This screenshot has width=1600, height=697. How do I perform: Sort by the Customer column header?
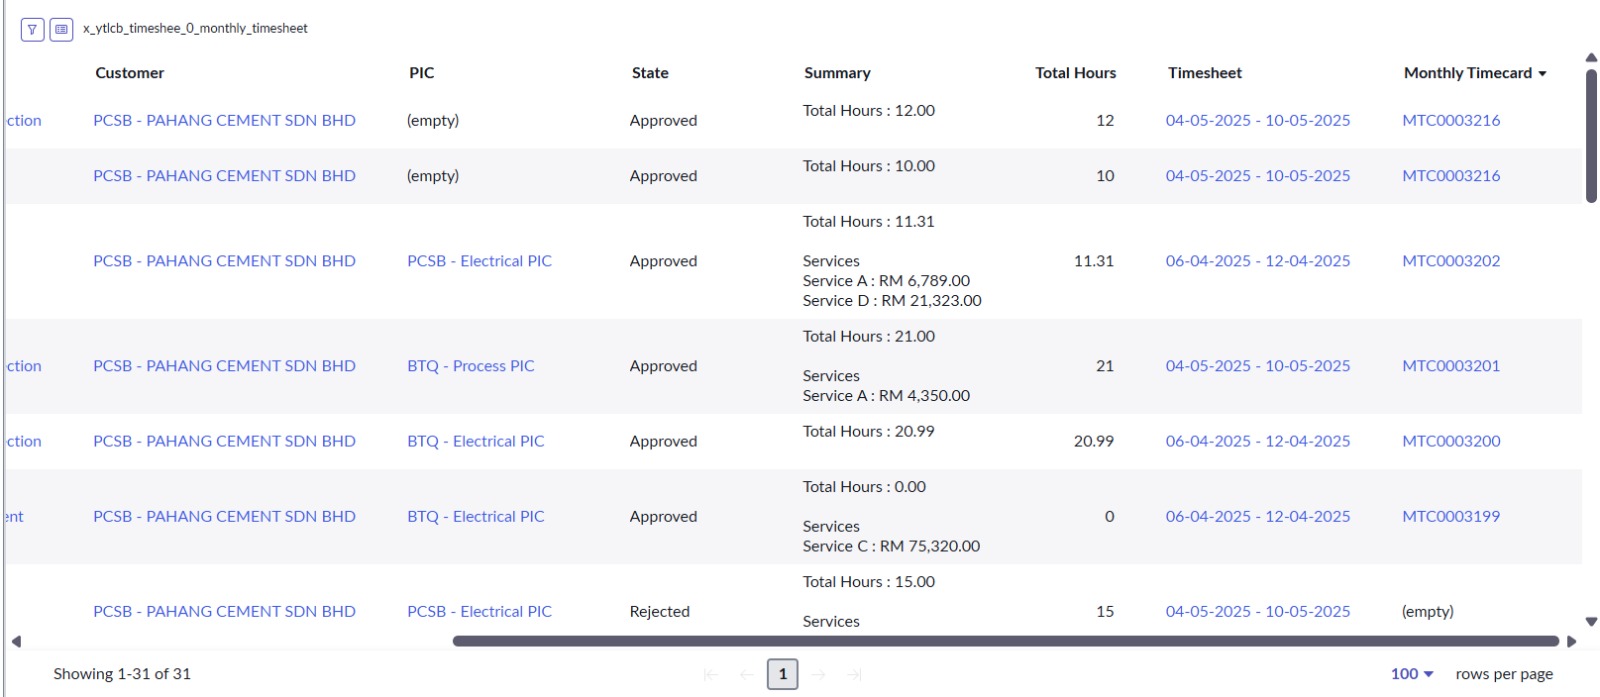130,73
